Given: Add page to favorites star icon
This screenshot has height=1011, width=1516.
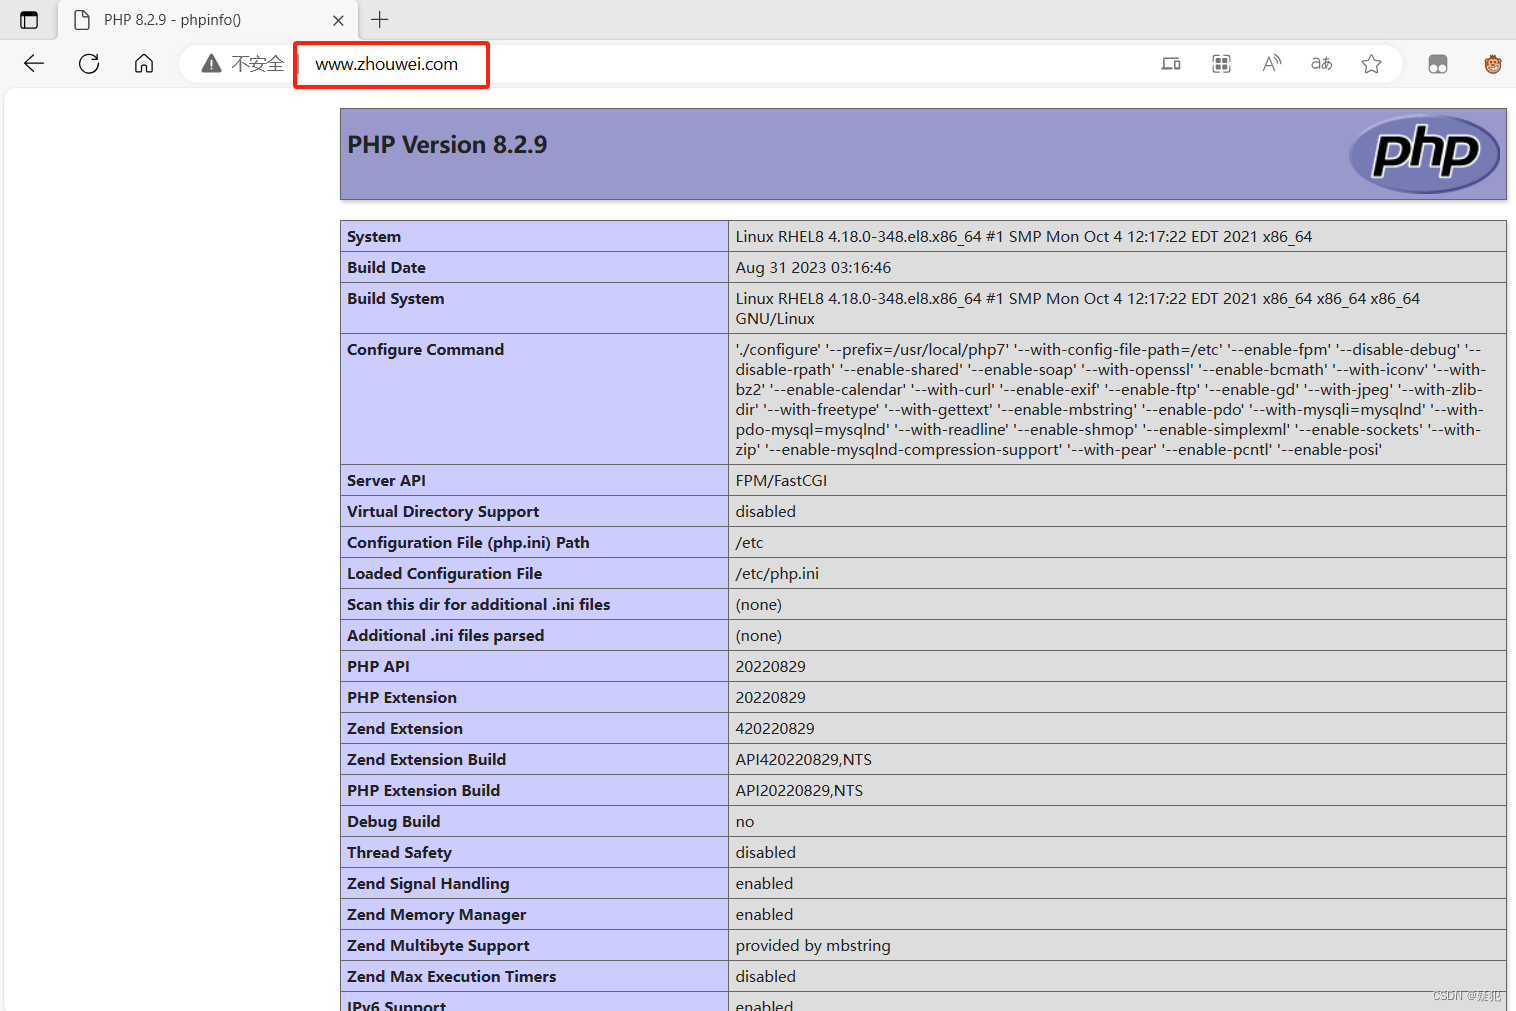Looking at the screenshot, I should click(x=1371, y=64).
